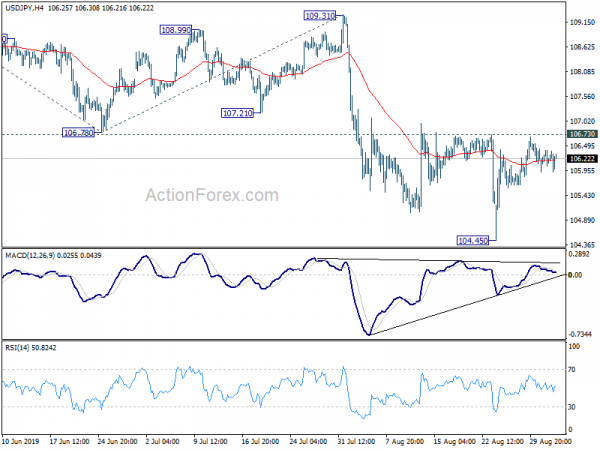The width and height of the screenshot is (600, 450).
Task: Click the RSI 100 scale label
Action: point(574,346)
